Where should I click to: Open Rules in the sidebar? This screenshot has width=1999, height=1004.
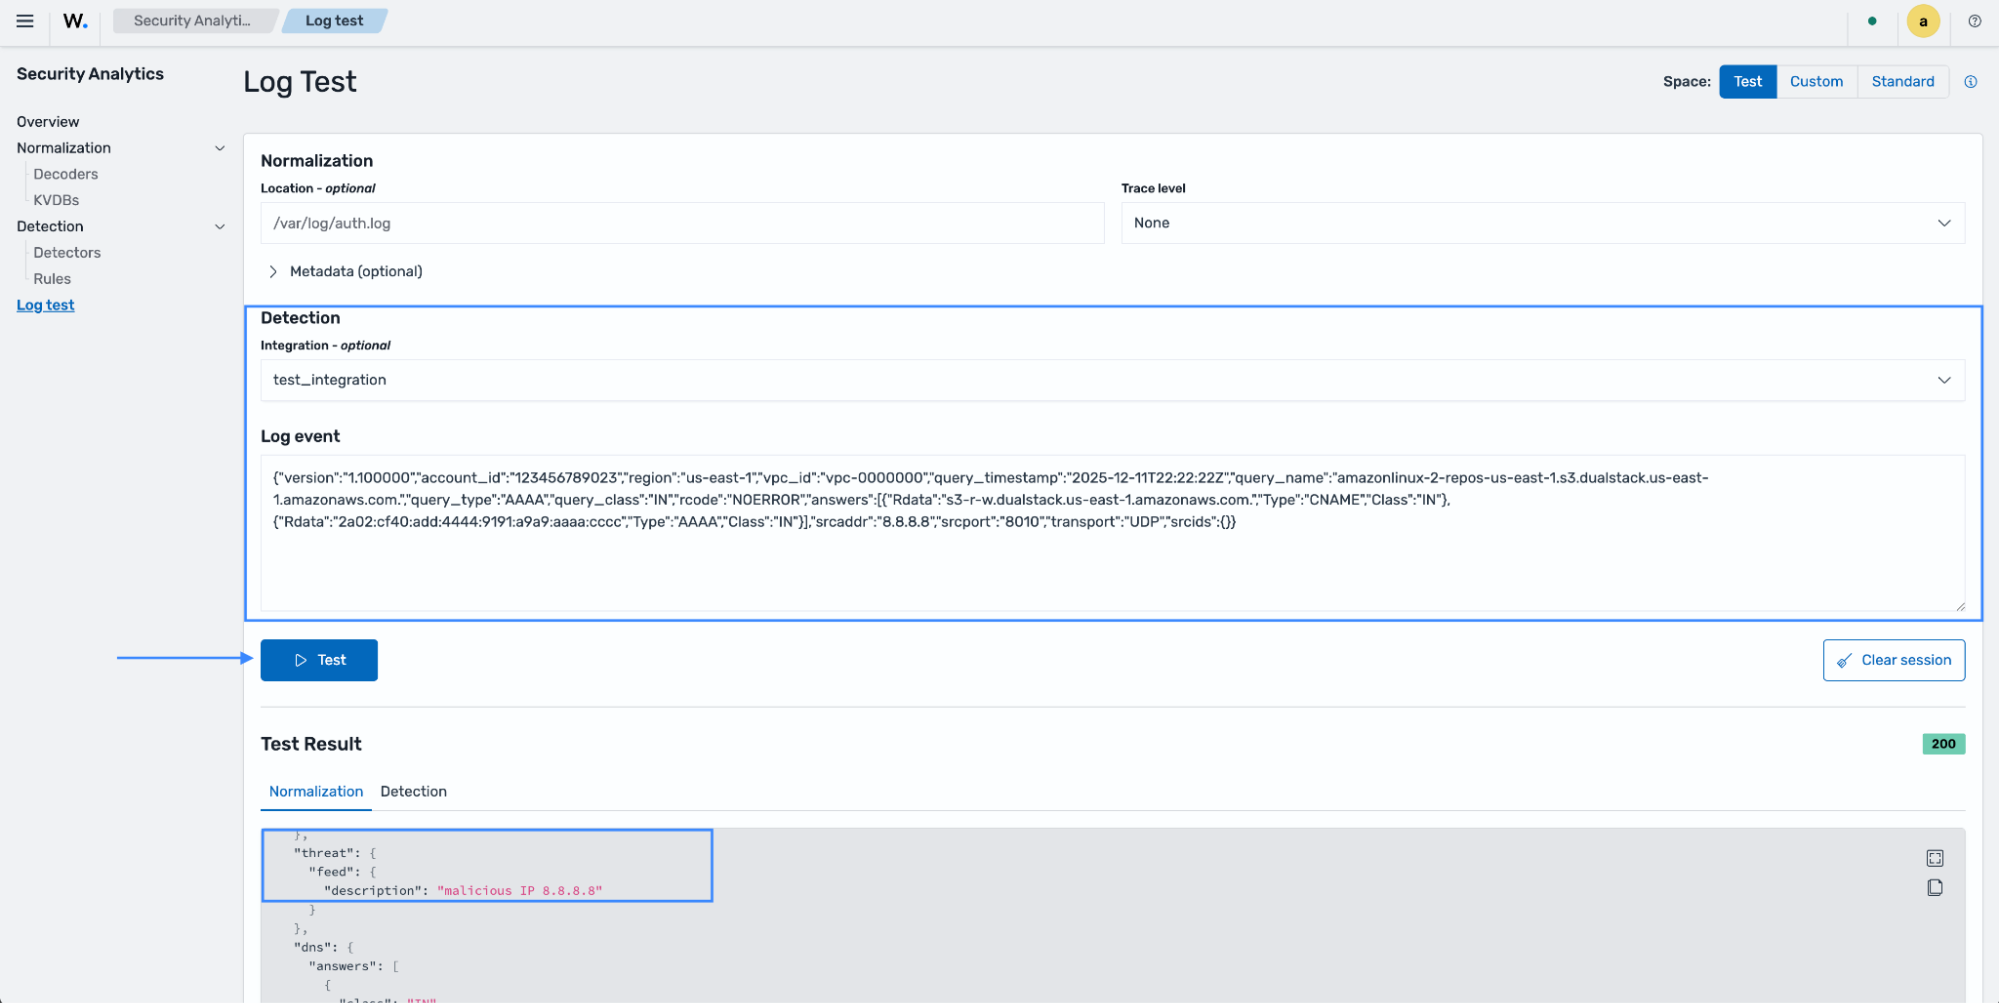pyautogui.click(x=52, y=279)
